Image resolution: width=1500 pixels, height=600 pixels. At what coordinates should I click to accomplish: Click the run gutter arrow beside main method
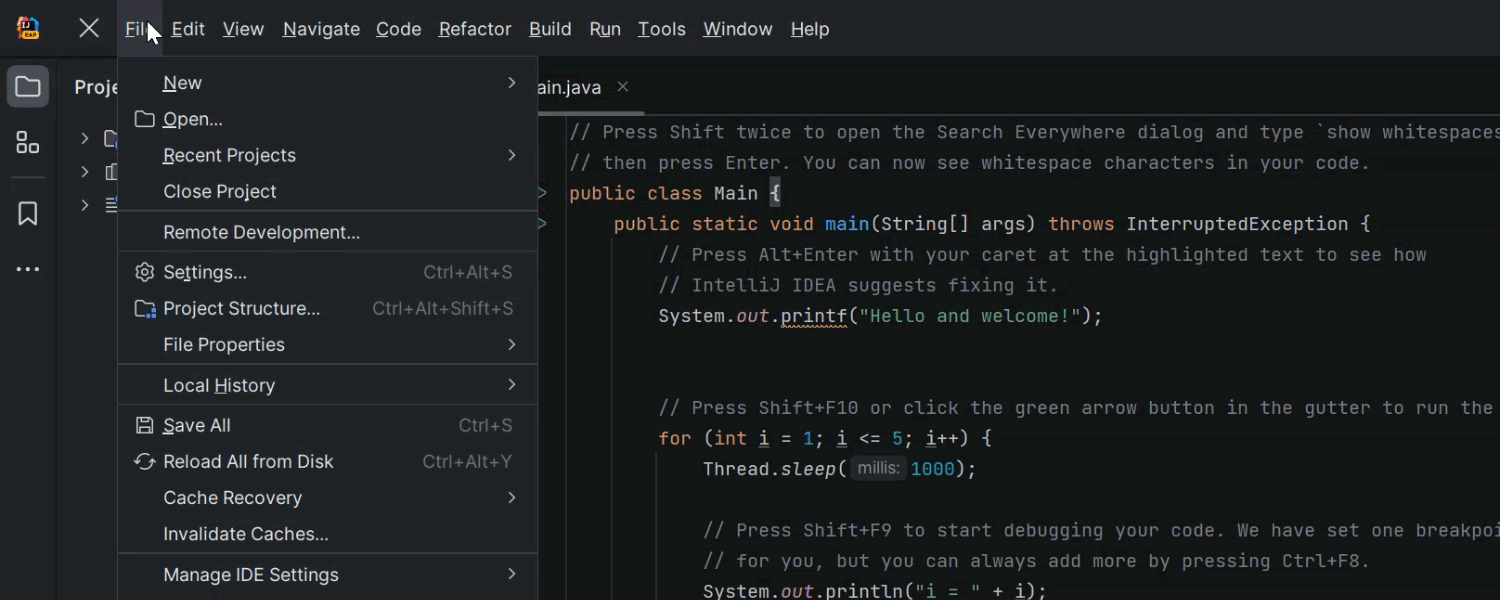click(542, 224)
